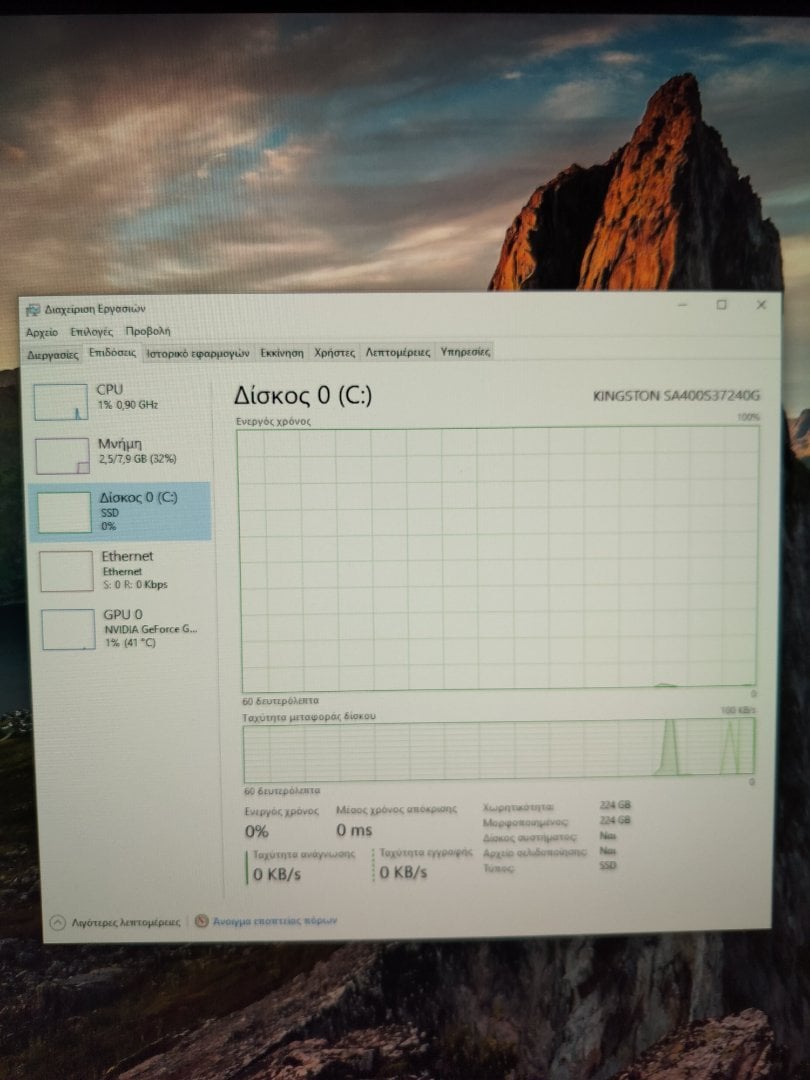Click the Μνήμη mini graph thumbnail
Image resolution: width=810 pixels, height=1080 pixels.
[x=63, y=456]
